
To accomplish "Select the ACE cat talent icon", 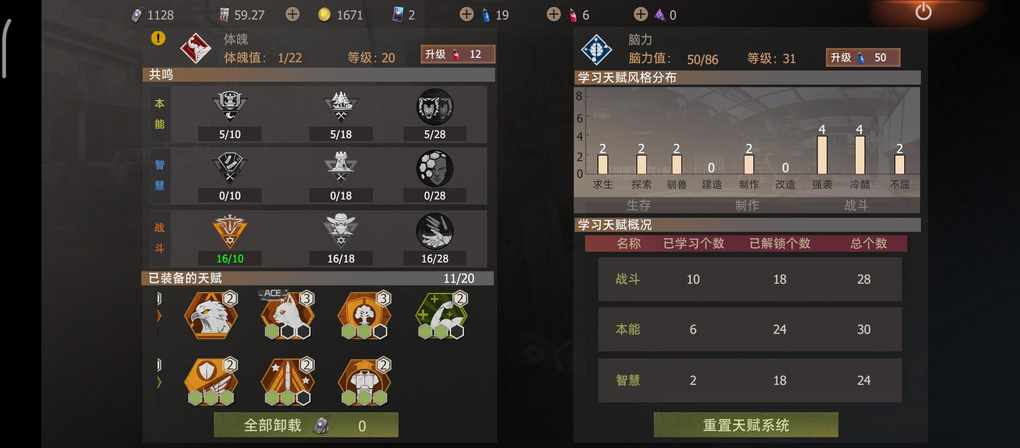I will coord(287,315).
